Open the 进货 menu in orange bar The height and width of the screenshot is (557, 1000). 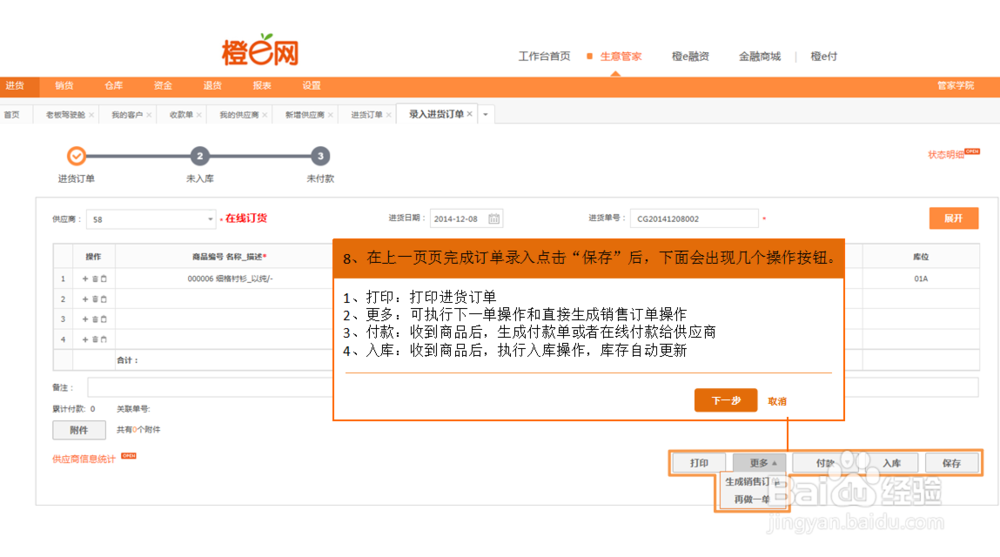(15, 85)
